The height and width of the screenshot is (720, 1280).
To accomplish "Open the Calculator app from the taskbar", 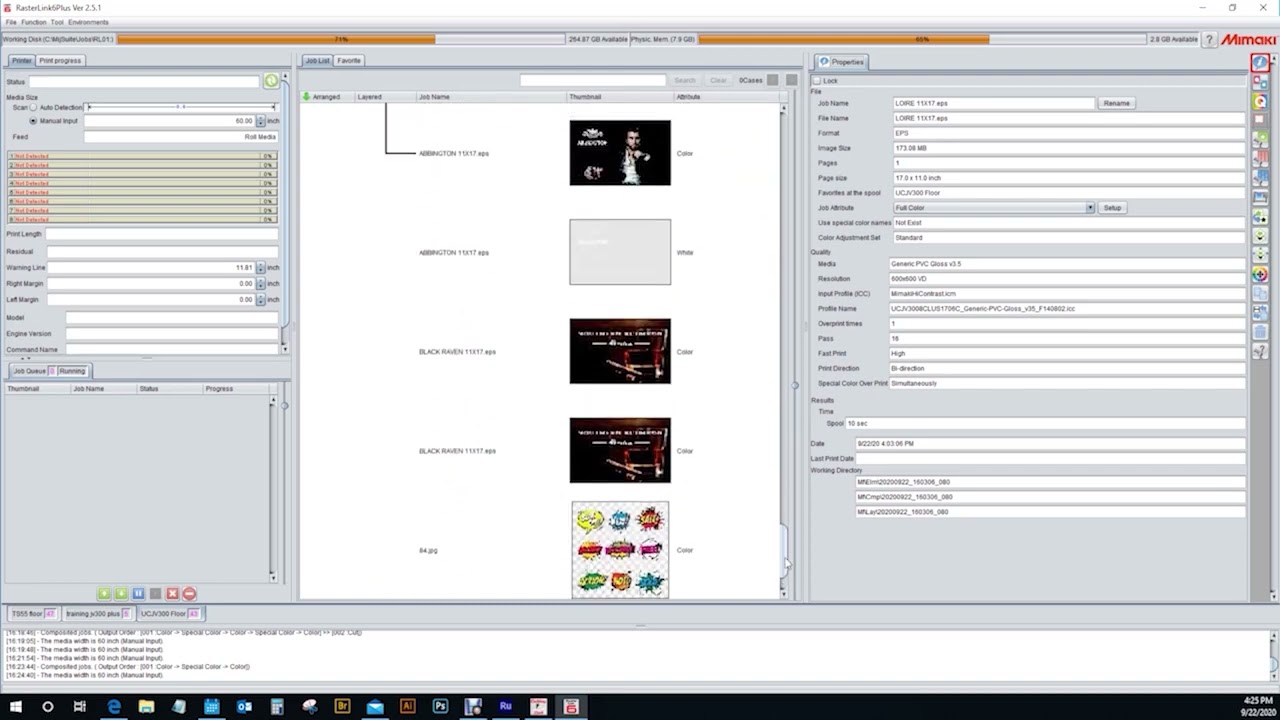I will pos(277,706).
